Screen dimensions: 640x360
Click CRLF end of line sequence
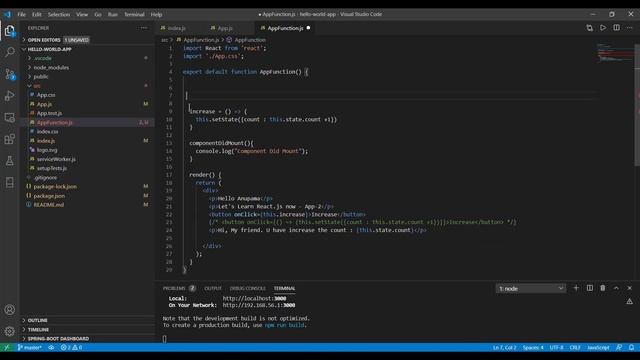click(x=575, y=347)
